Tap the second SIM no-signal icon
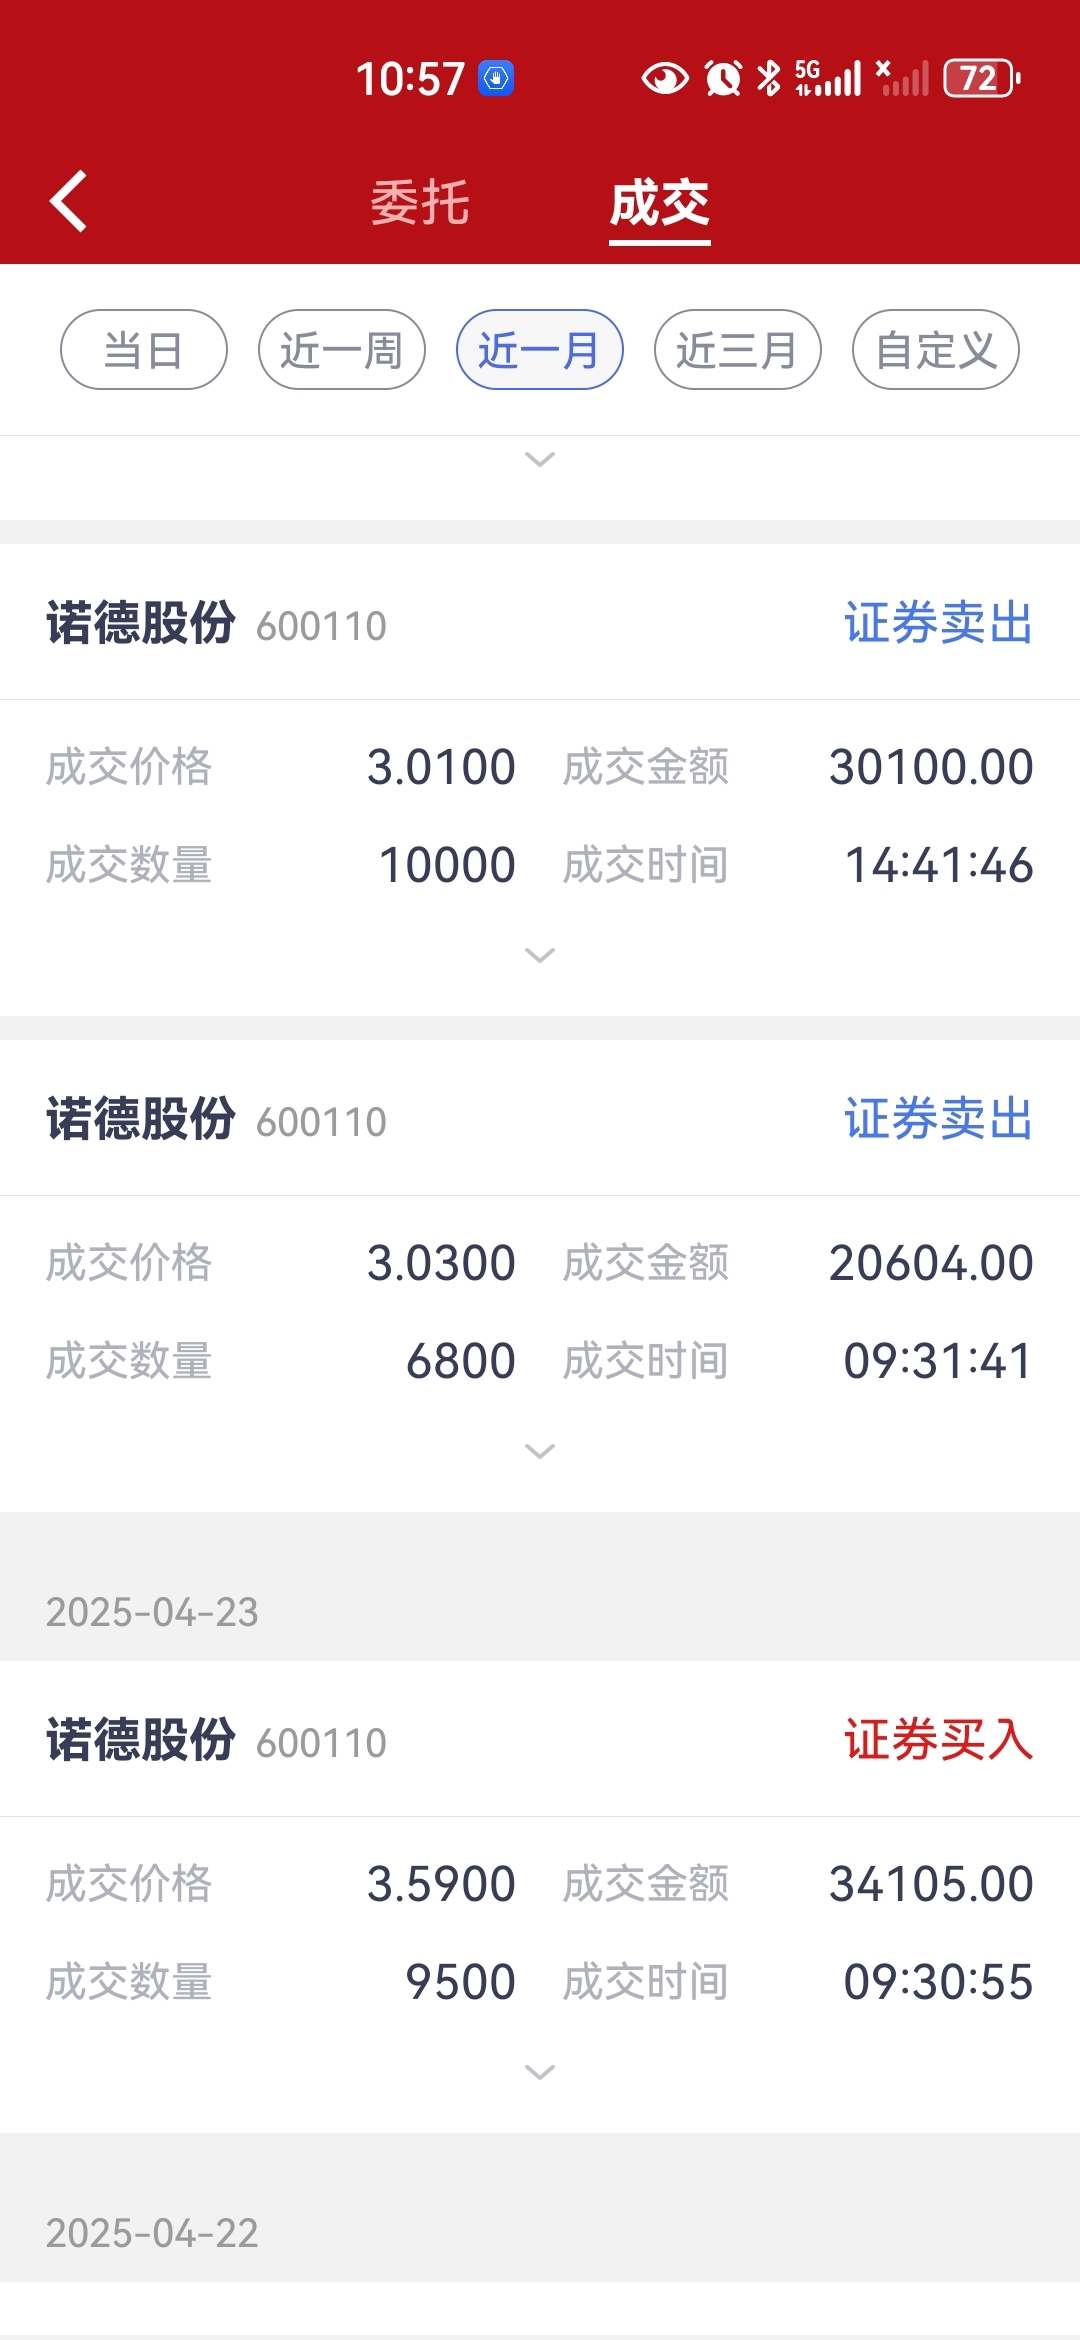The height and width of the screenshot is (2340, 1080). 902,78
